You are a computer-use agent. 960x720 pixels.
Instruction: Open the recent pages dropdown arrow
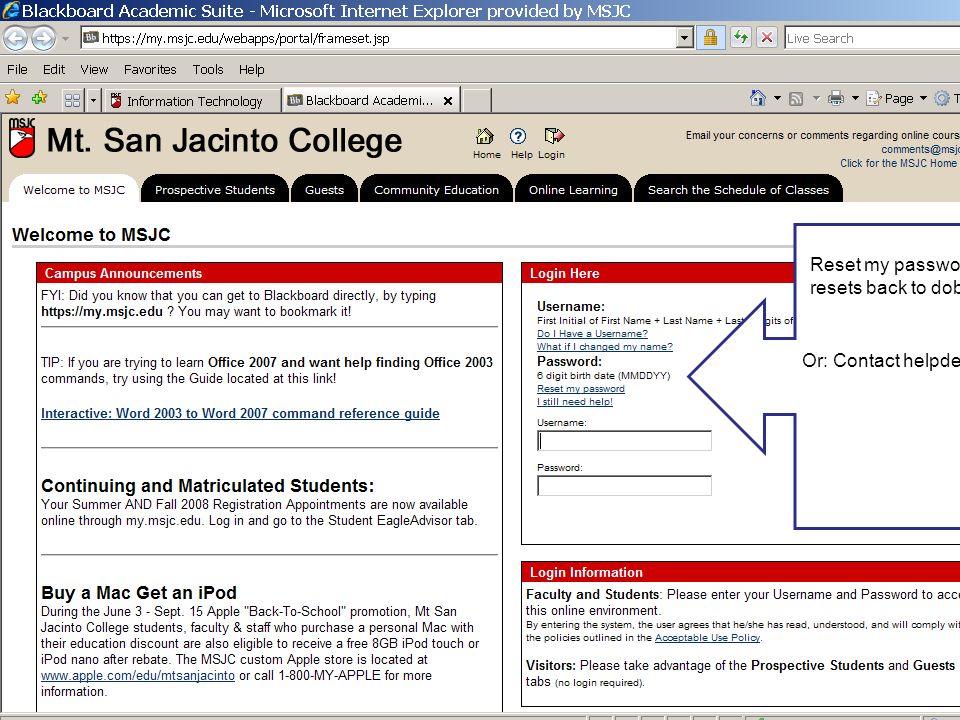(x=66, y=39)
